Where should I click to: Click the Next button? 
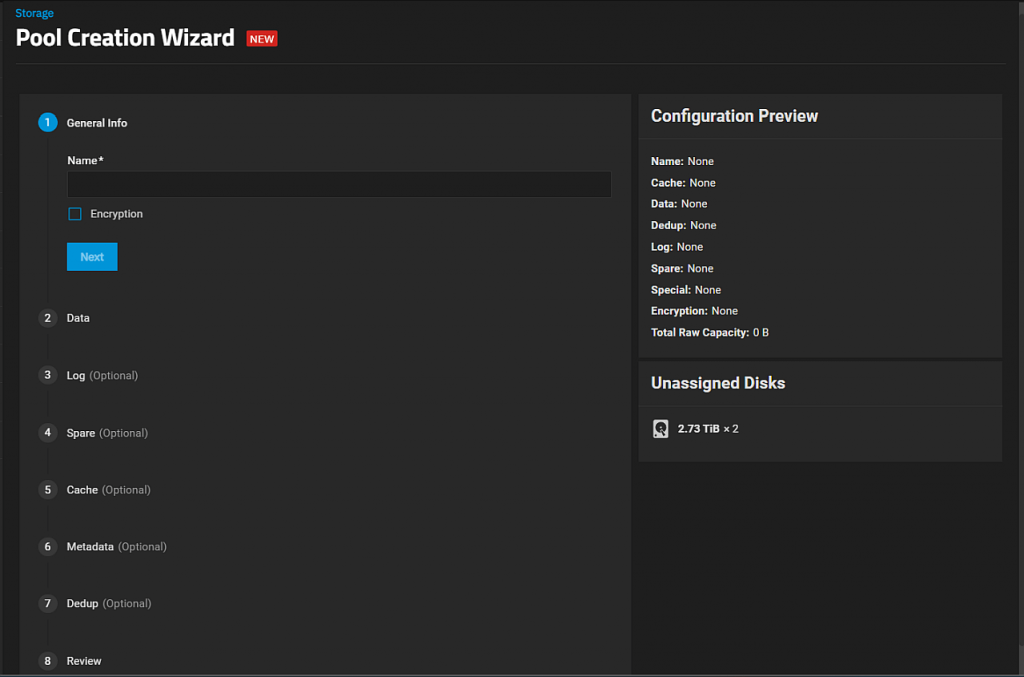pos(92,257)
